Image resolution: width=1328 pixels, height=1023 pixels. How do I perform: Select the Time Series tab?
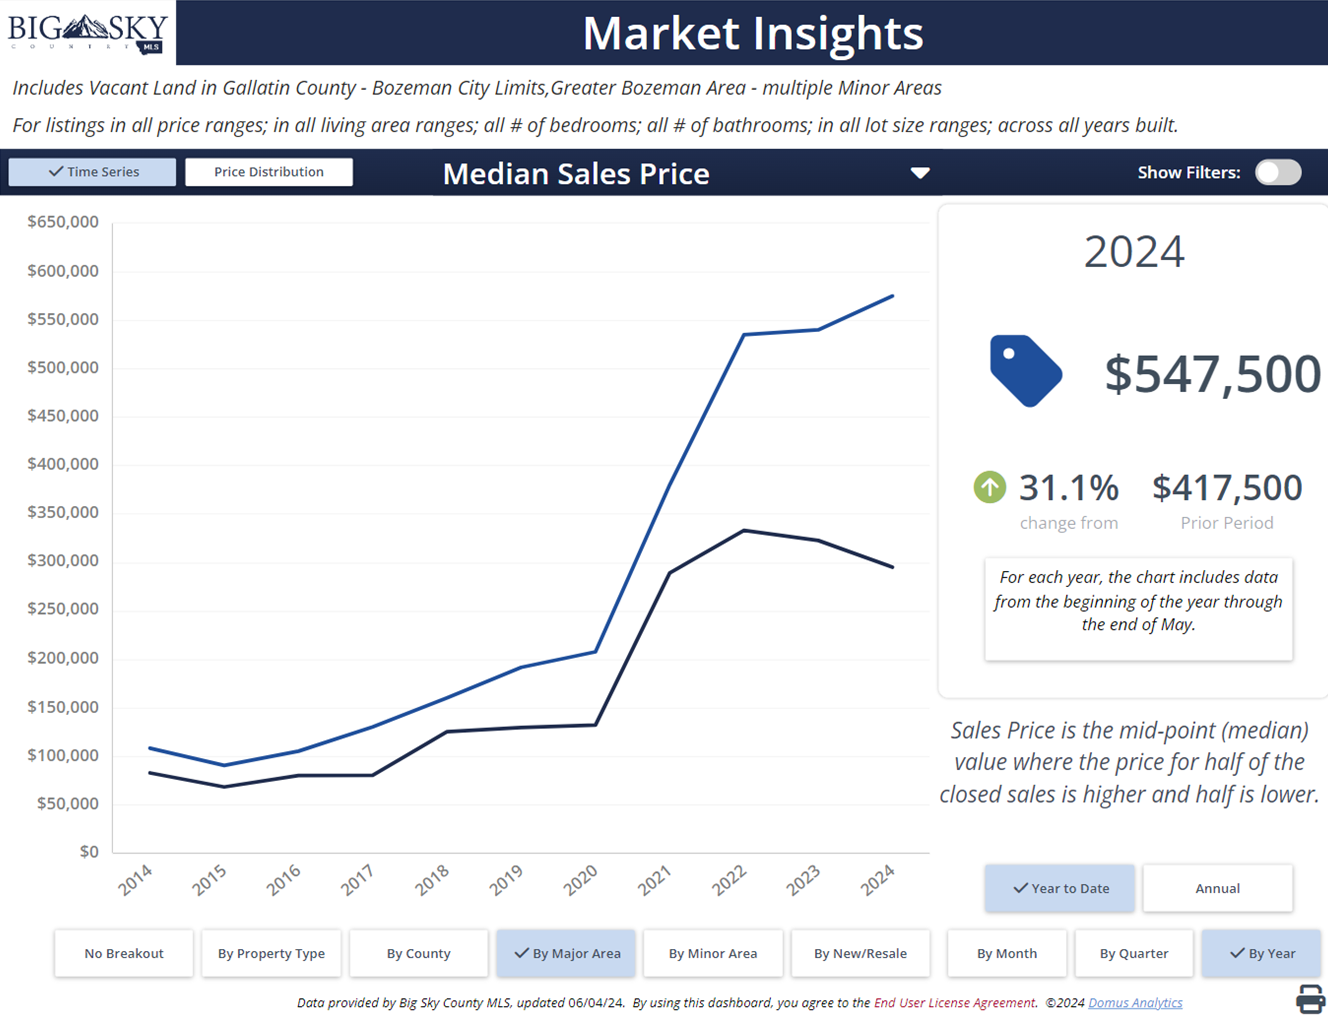pyautogui.click(x=93, y=172)
